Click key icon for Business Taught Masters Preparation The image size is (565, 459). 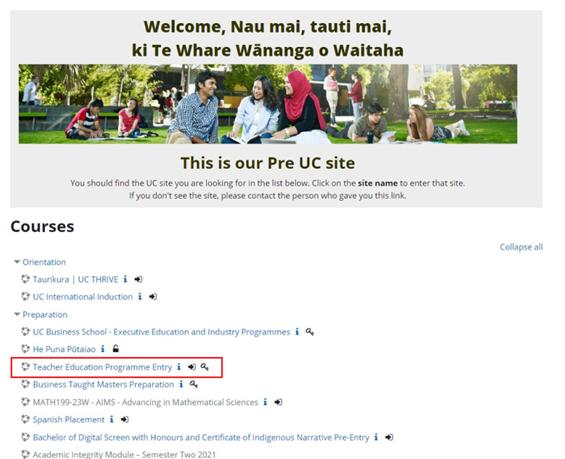(x=194, y=384)
